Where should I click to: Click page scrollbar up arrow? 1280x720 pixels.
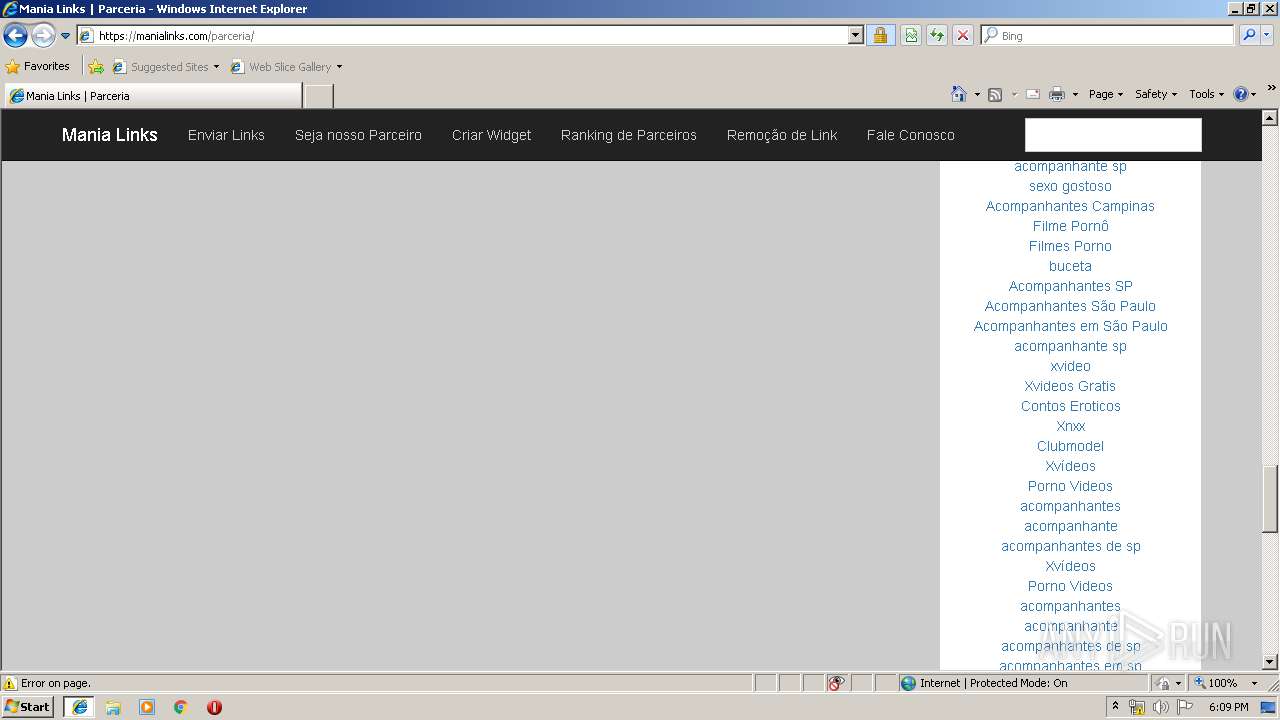click(x=1270, y=117)
